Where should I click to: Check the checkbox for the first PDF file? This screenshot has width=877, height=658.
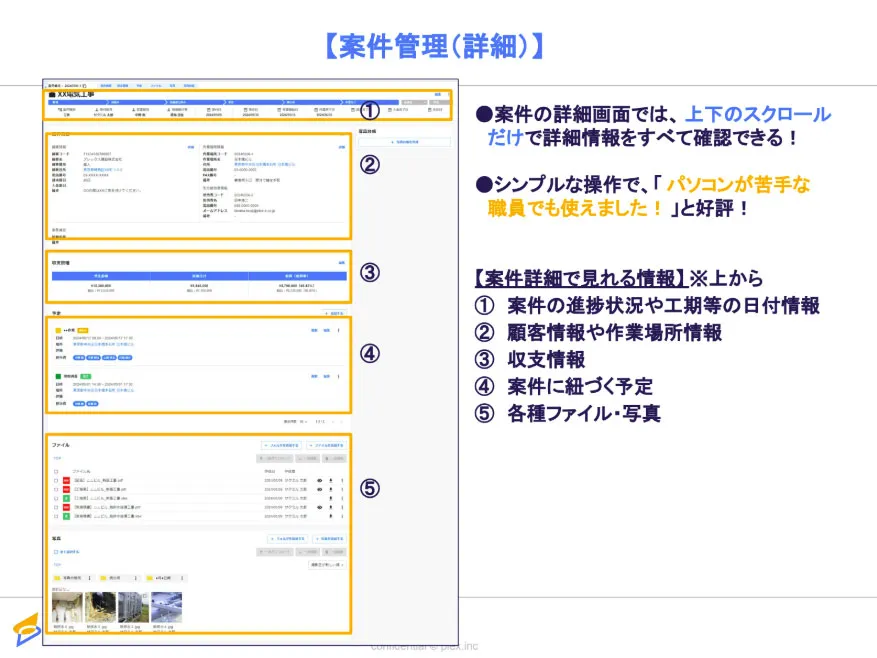56,480
